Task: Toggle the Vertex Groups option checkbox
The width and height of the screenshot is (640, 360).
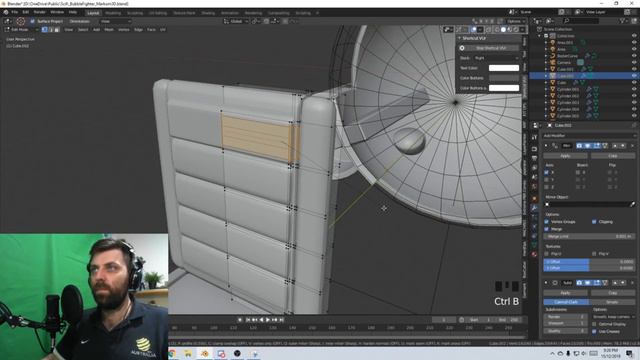Action: [x=547, y=222]
